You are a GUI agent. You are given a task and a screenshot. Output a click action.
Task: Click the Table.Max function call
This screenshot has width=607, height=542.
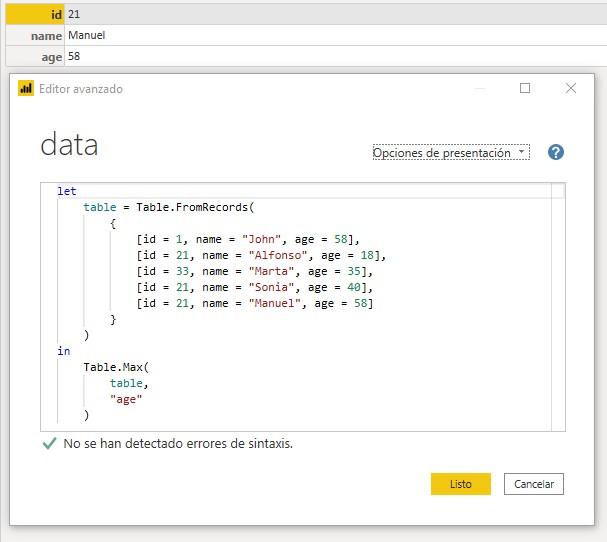click(x=115, y=367)
